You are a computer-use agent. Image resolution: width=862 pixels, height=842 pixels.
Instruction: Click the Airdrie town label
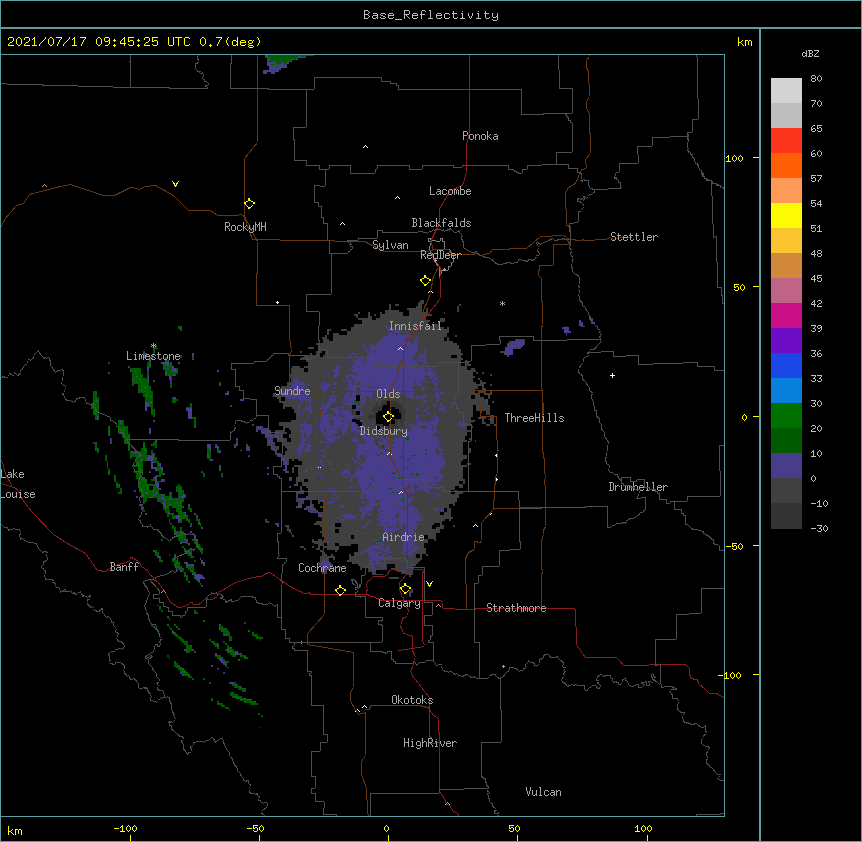coord(403,537)
